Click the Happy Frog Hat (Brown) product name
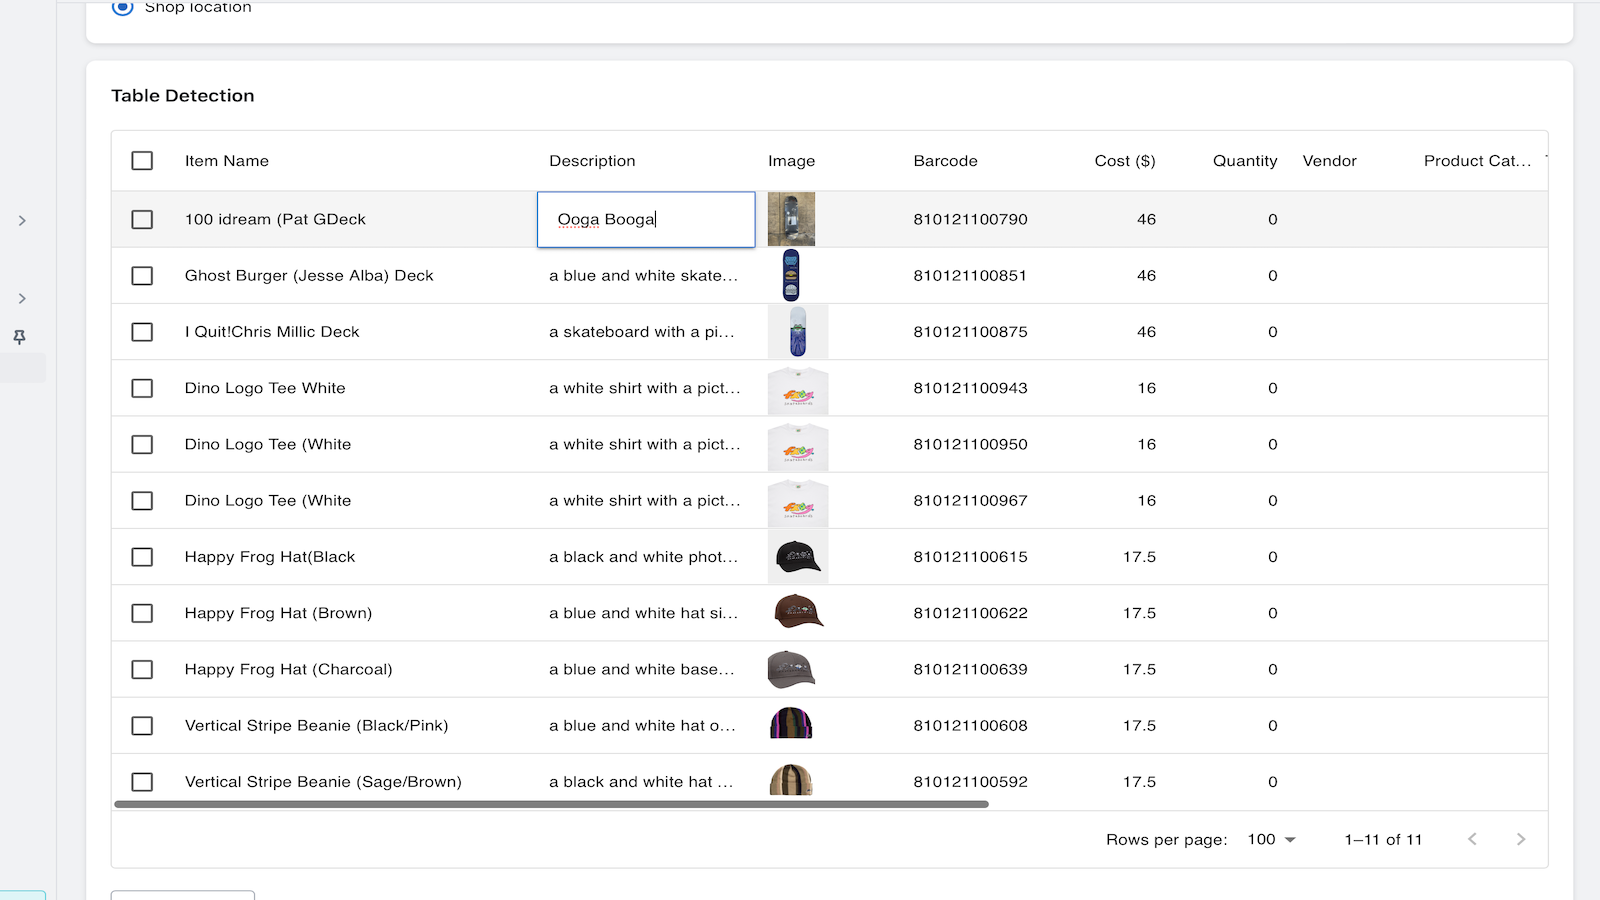1600x900 pixels. (277, 613)
